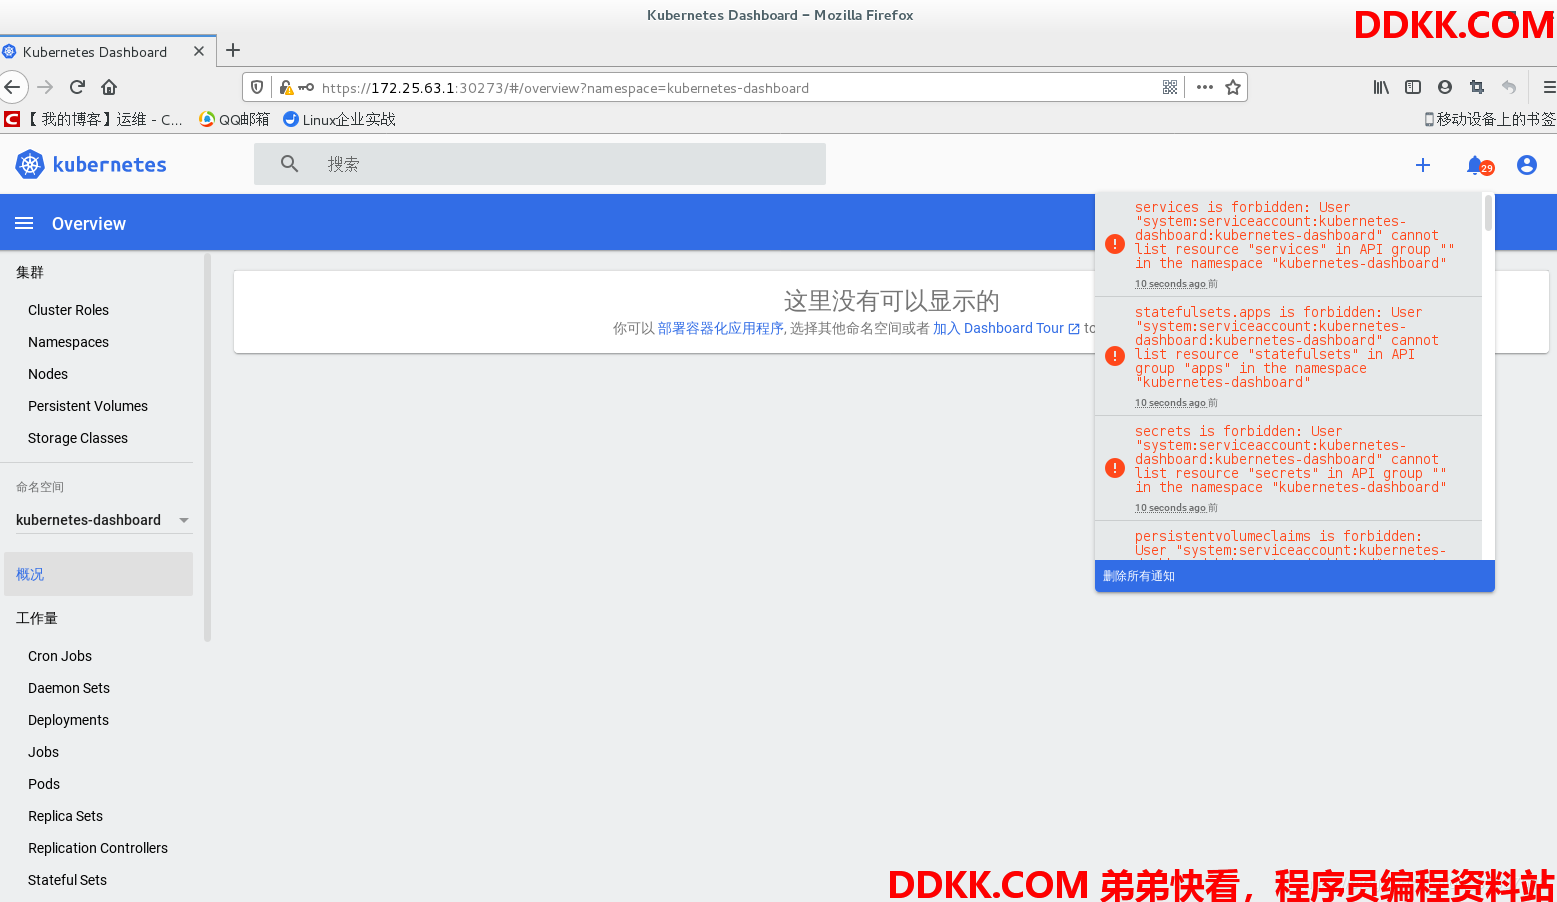Screen dimensions: 1557x902
Task: Open the QQ邮箱 bookmark
Action: (x=234, y=119)
